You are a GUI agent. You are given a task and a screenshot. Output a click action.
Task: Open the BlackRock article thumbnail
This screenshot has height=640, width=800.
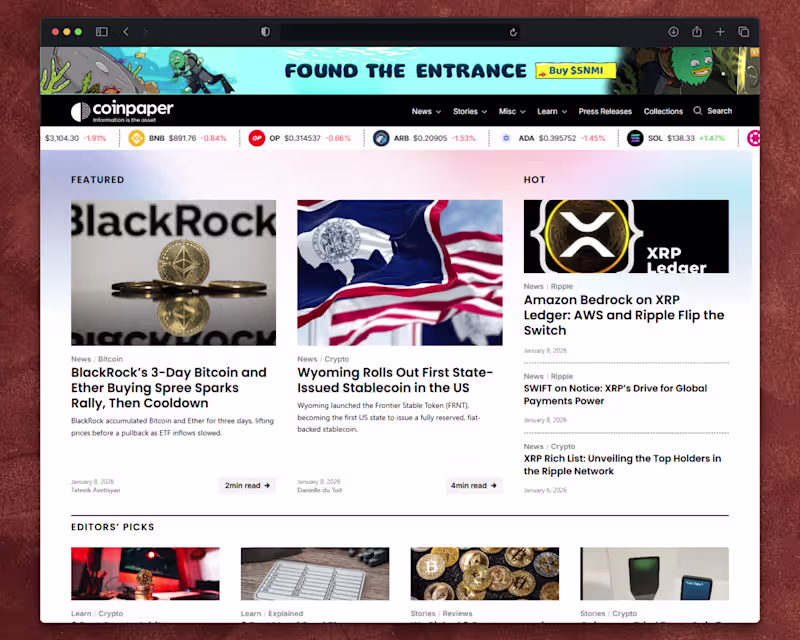pyautogui.click(x=173, y=273)
